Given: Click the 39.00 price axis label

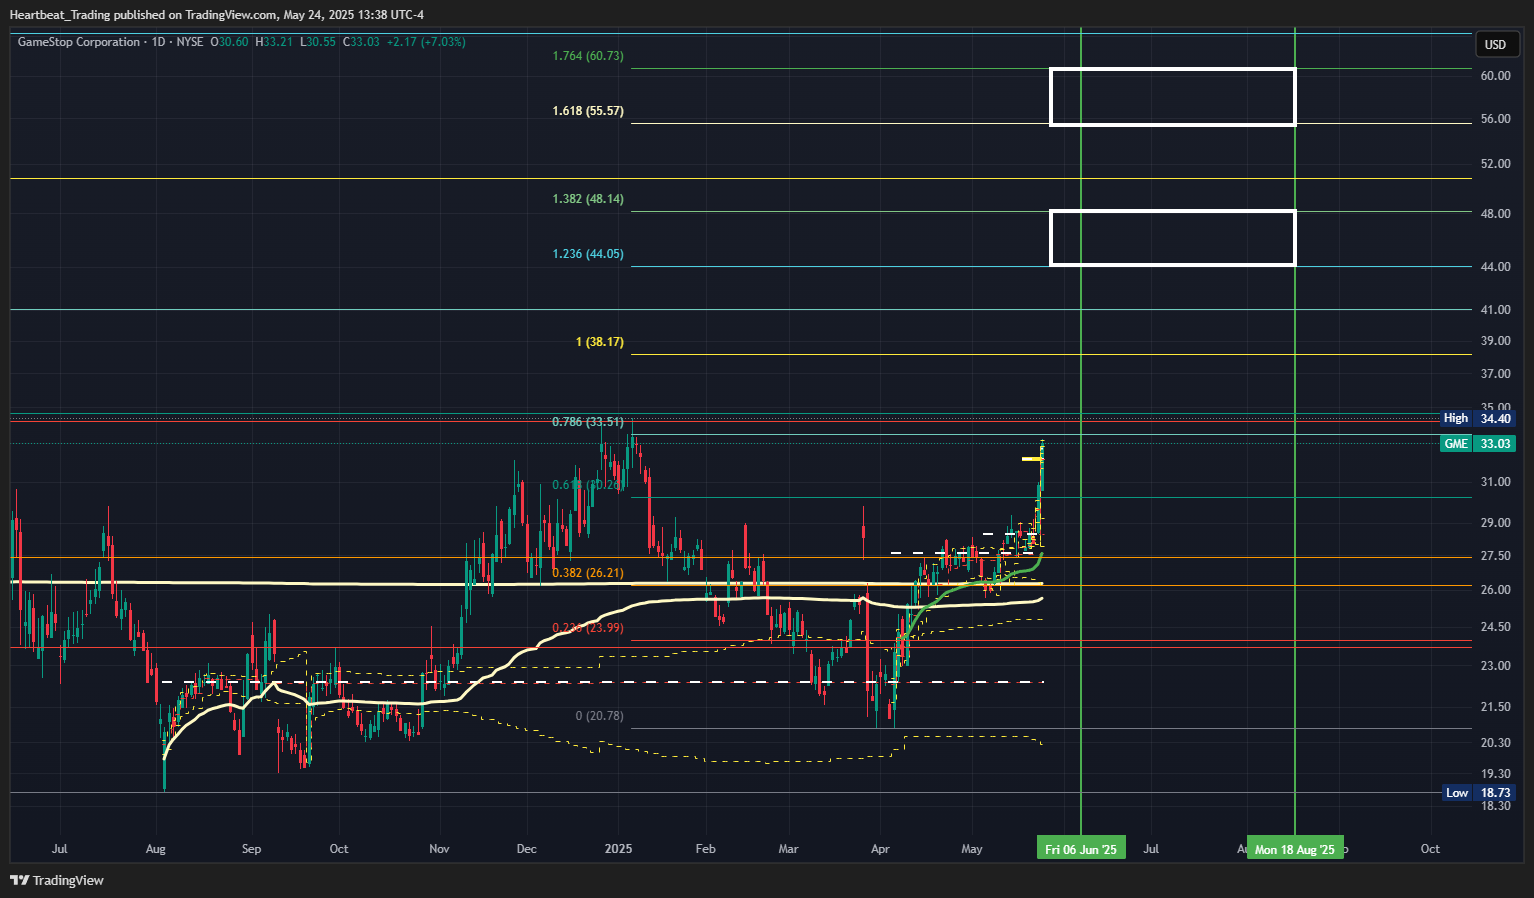Looking at the screenshot, I should [x=1496, y=341].
